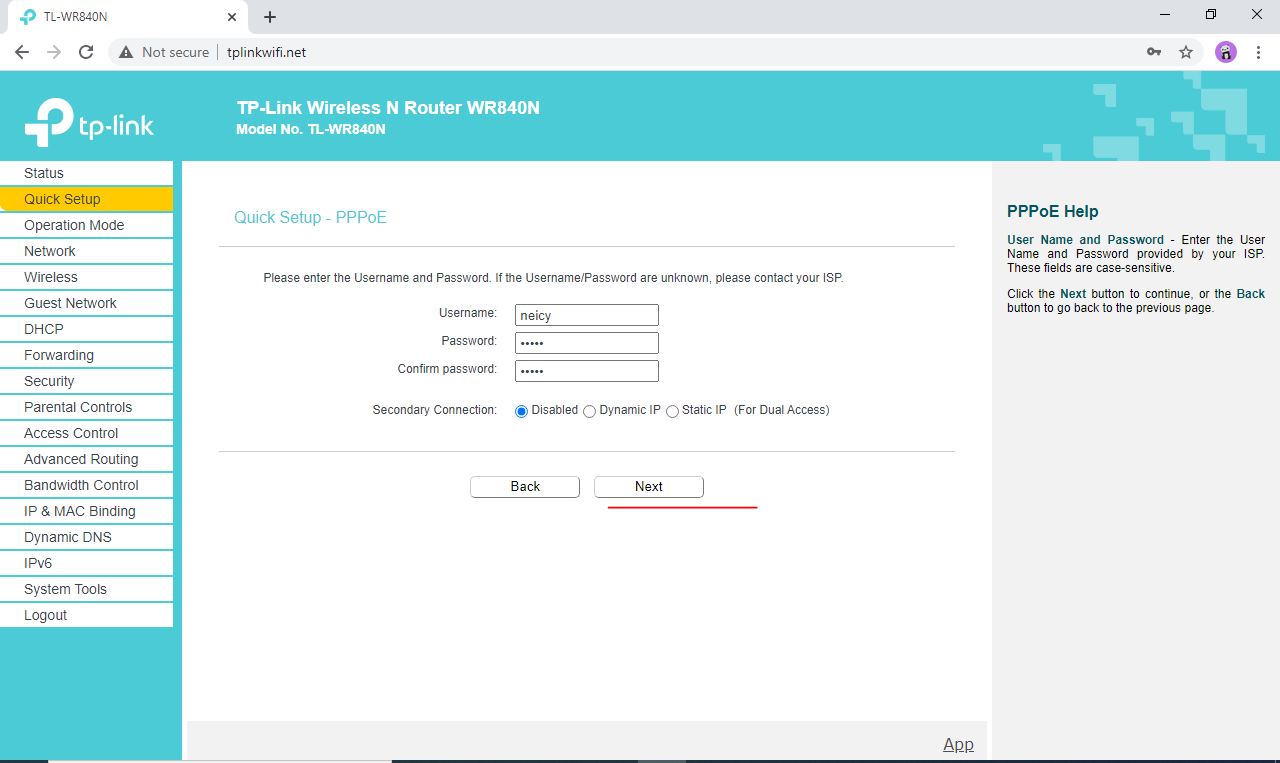Open the Wireless menu item

pyautogui.click(x=87, y=277)
